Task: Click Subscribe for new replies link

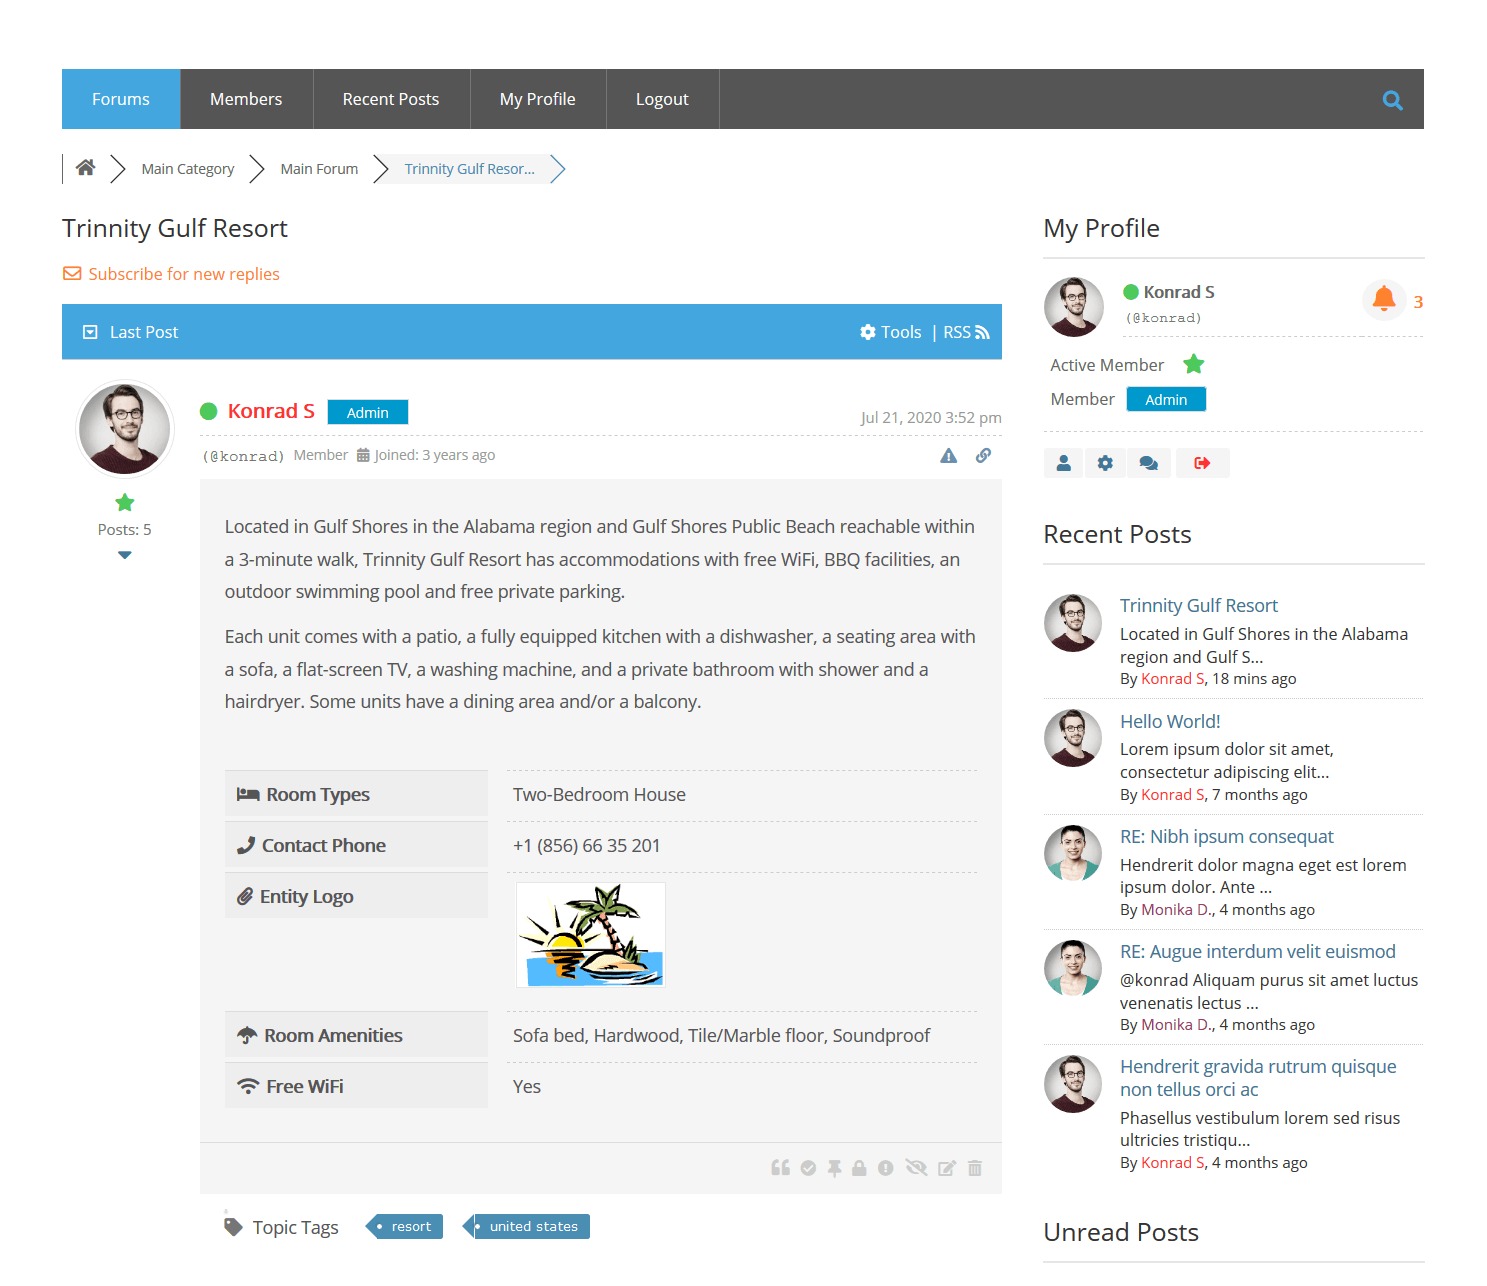Action: point(183,274)
